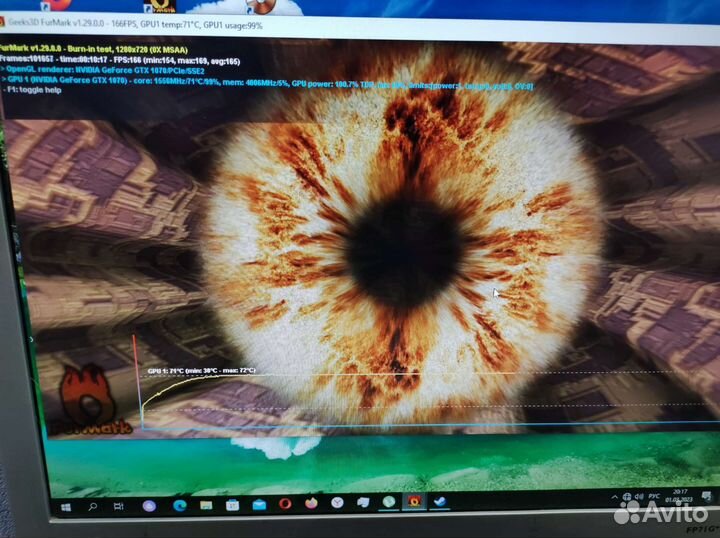Open Yandex browser from the taskbar

338,503
